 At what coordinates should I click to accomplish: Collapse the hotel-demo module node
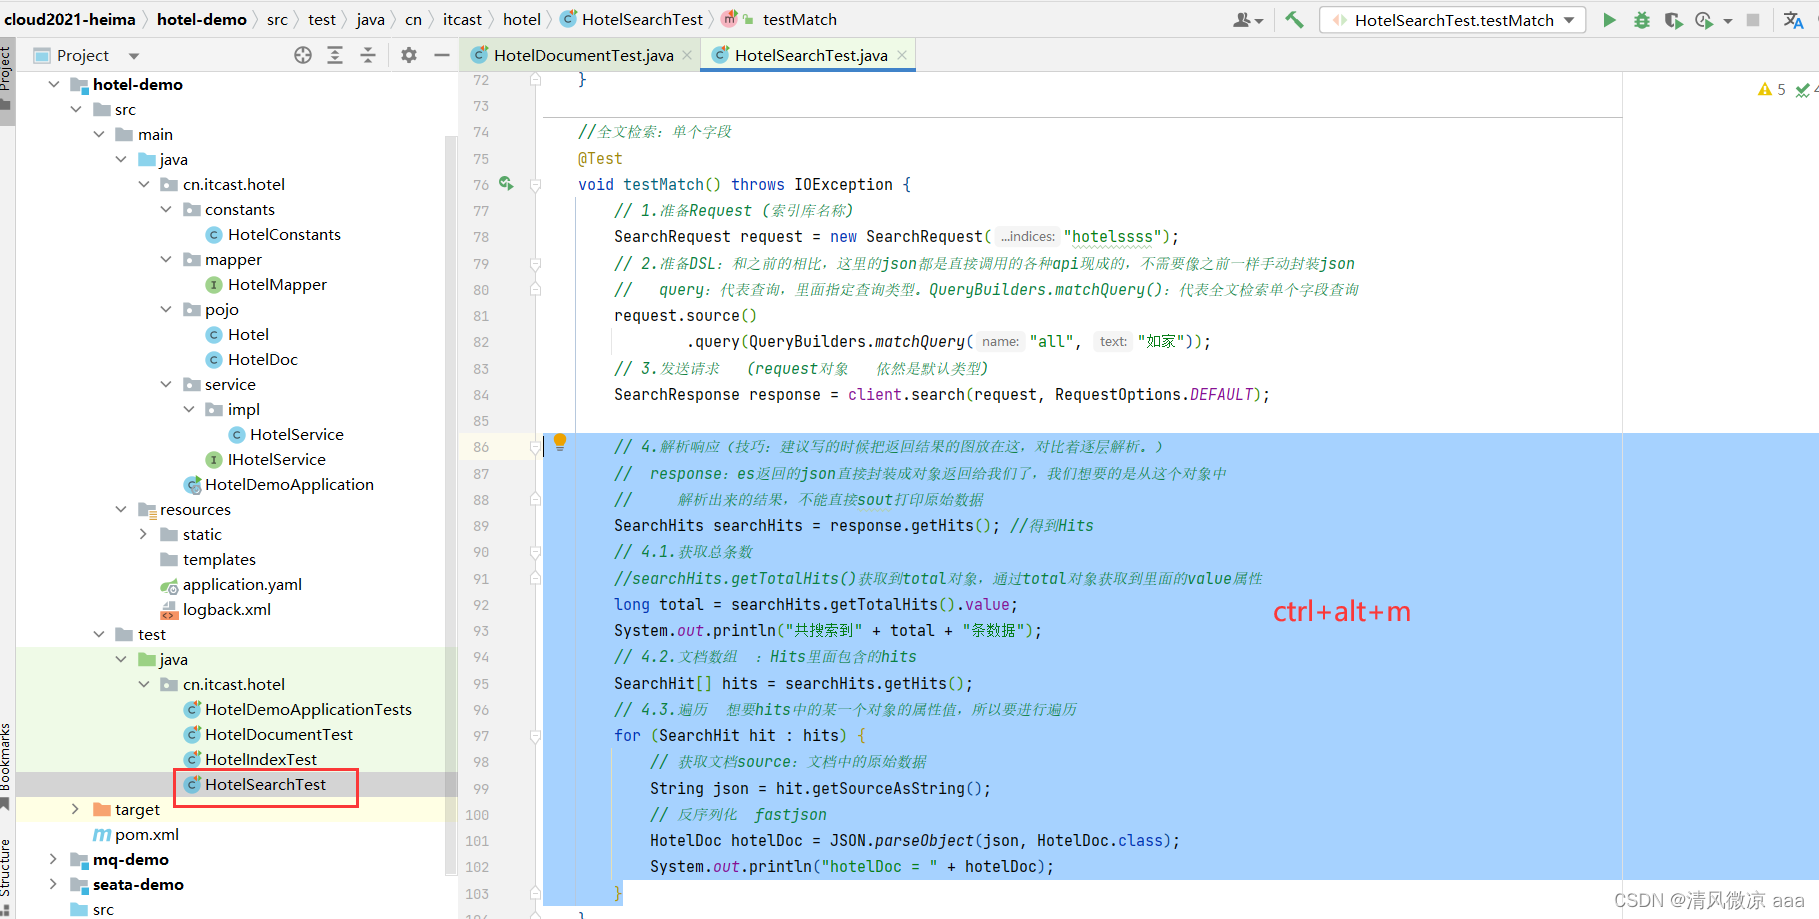54,84
